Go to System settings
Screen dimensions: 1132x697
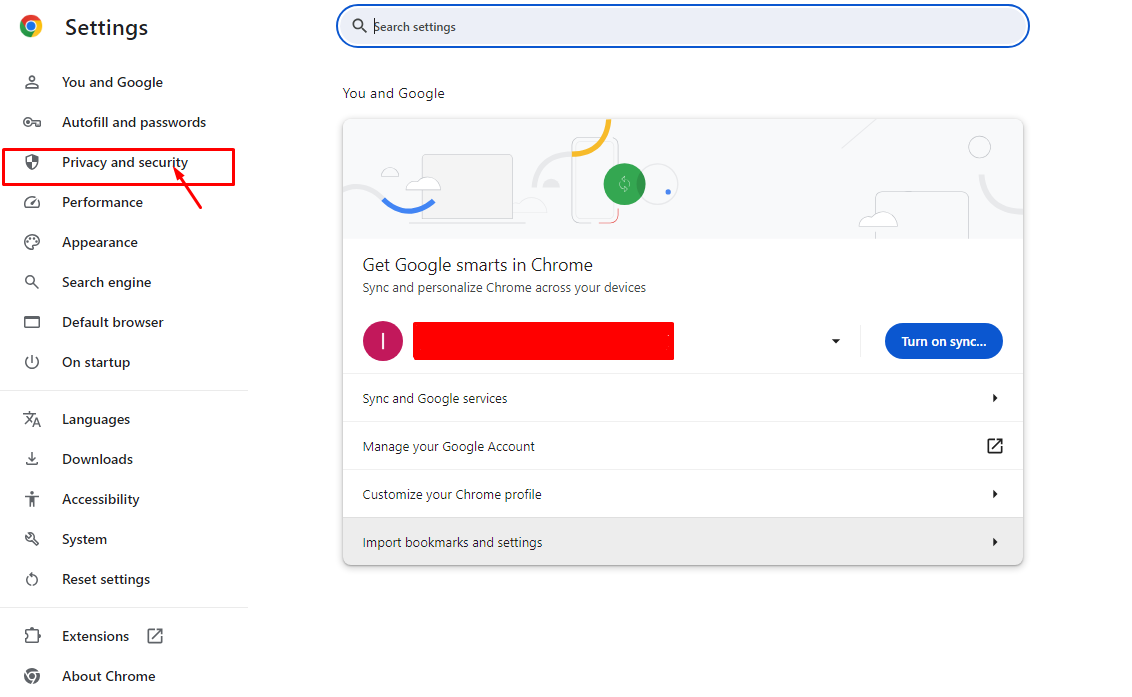[84, 539]
